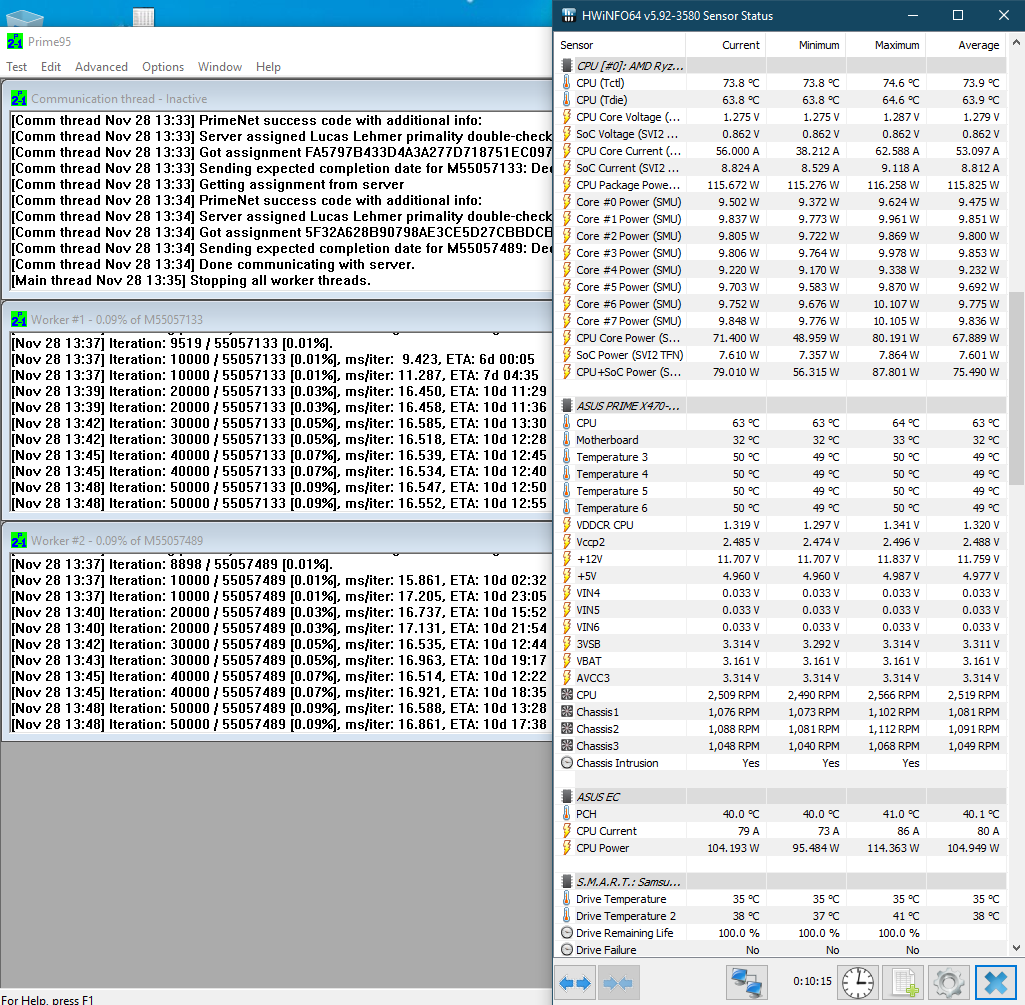Click the ASUS PRIME X470 group chip icon
The image size is (1025, 1005).
[x=566, y=406]
